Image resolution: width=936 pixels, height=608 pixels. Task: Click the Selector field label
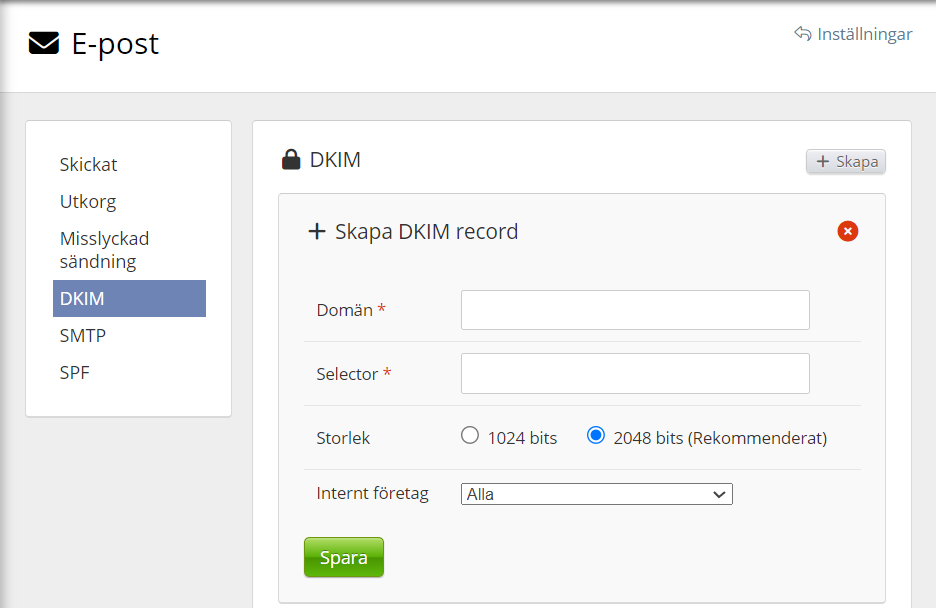coord(347,374)
